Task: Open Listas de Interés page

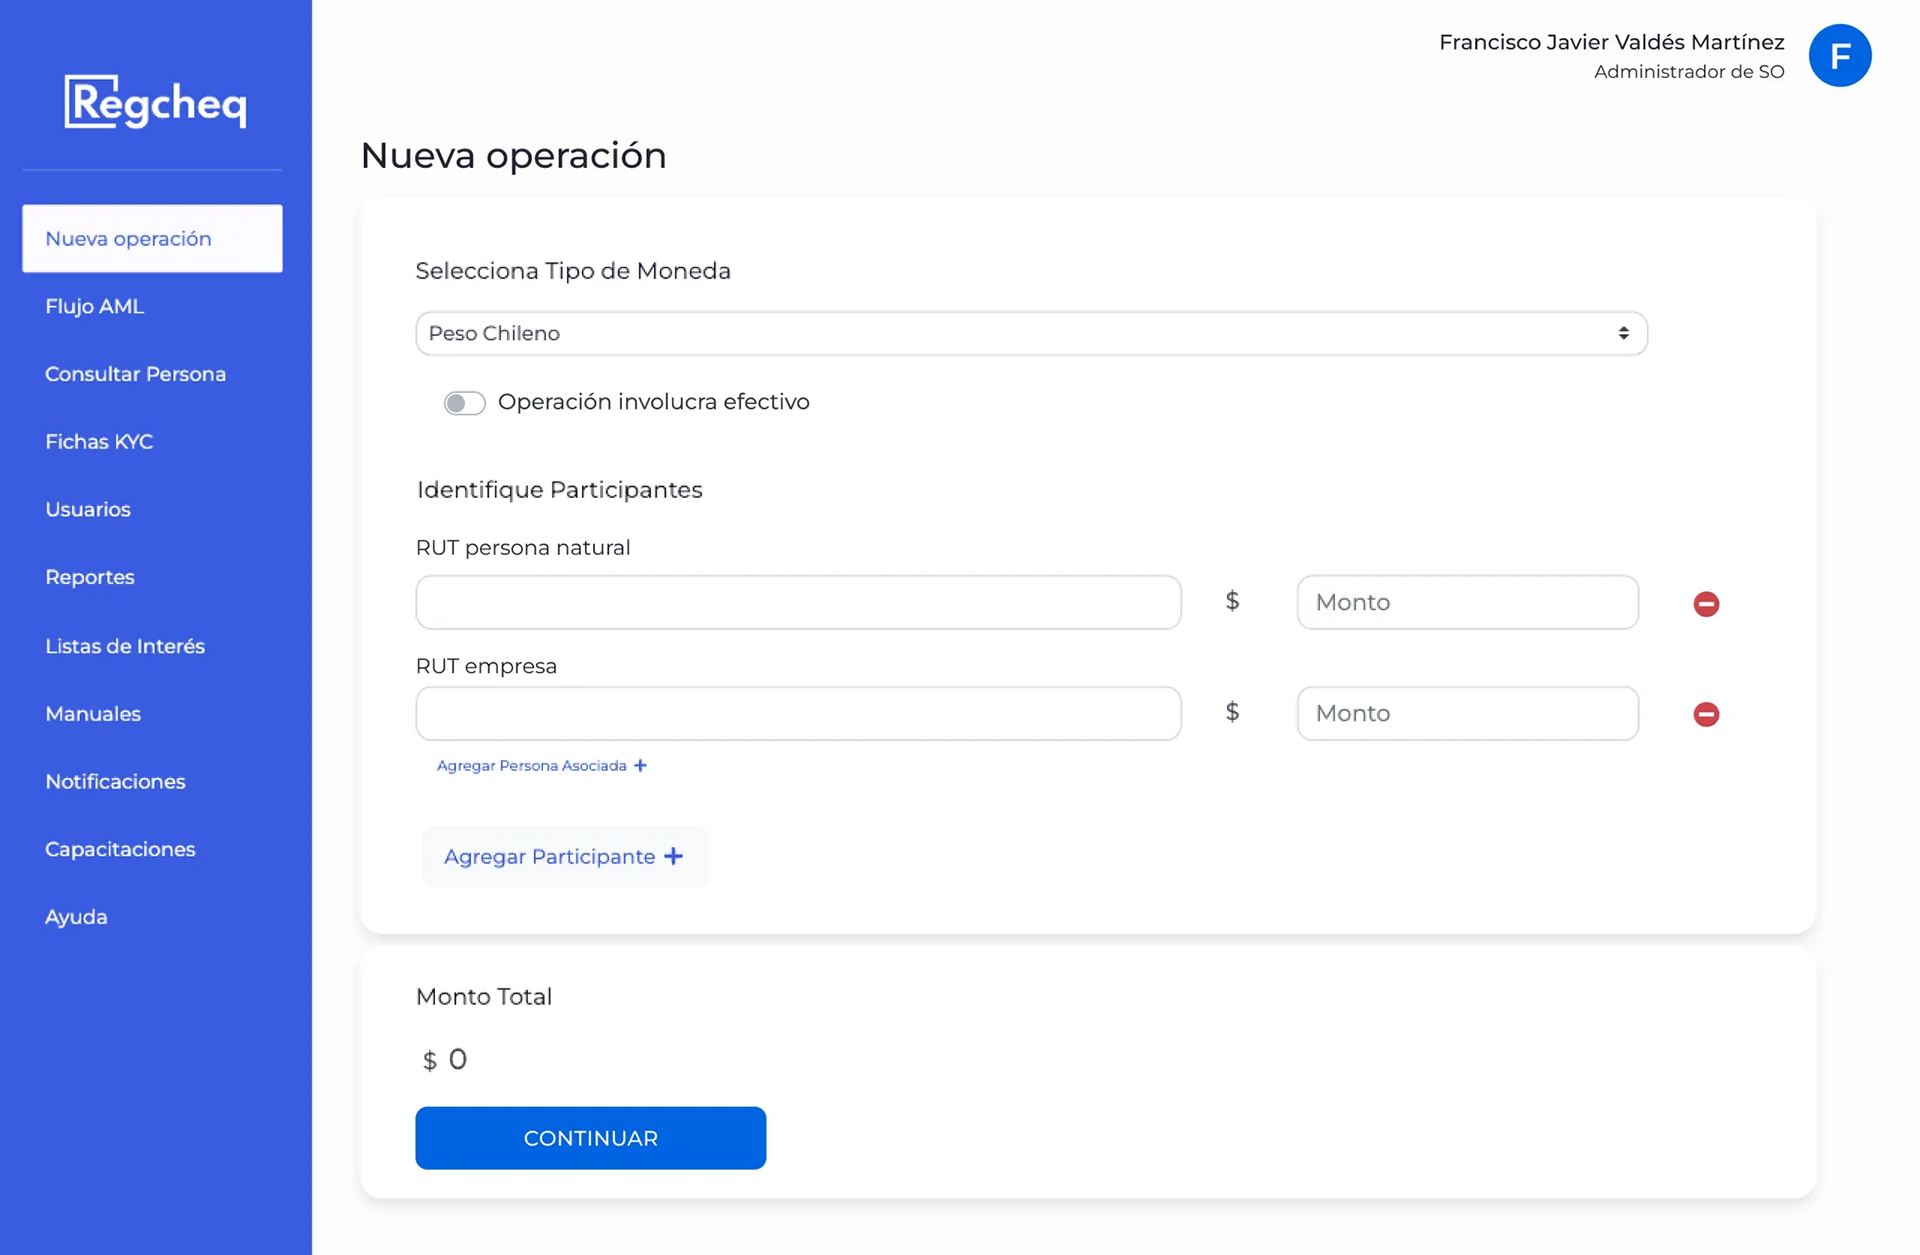Action: coord(125,646)
